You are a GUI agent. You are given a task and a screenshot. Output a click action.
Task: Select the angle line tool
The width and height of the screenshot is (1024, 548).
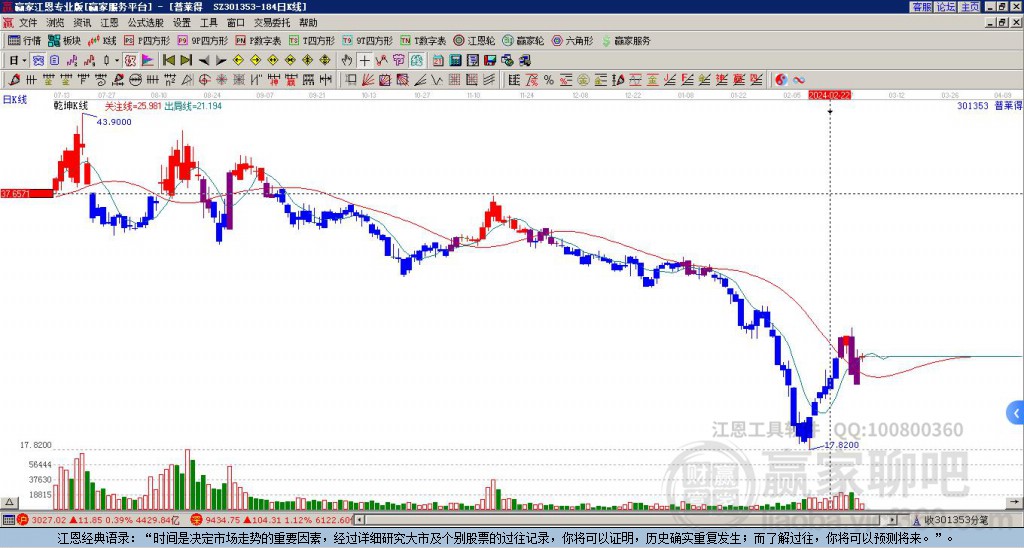coord(420,80)
